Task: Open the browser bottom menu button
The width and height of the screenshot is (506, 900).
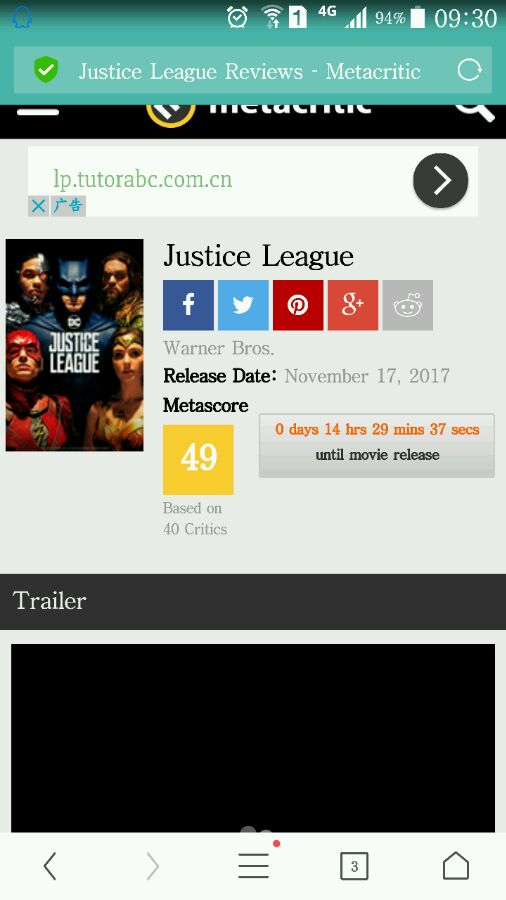Action: pos(254,866)
